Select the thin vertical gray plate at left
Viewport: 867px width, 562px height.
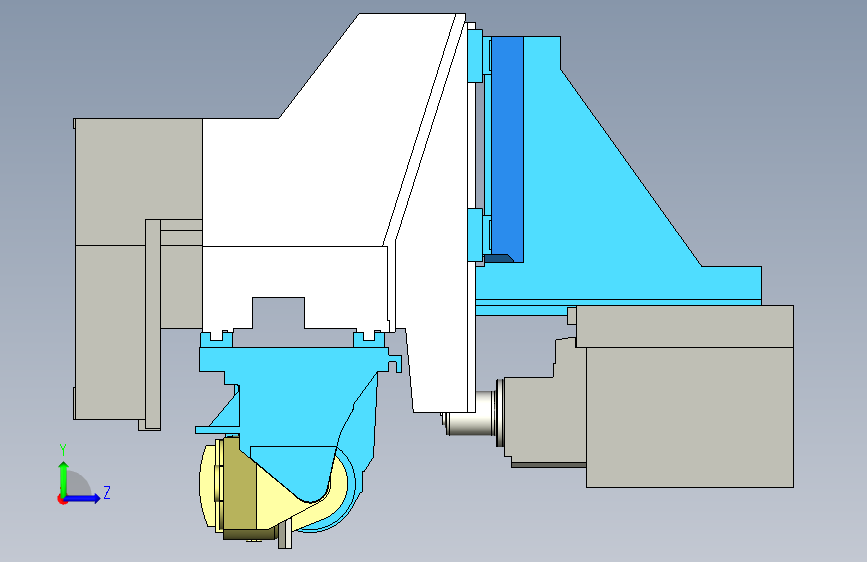click(x=153, y=324)
